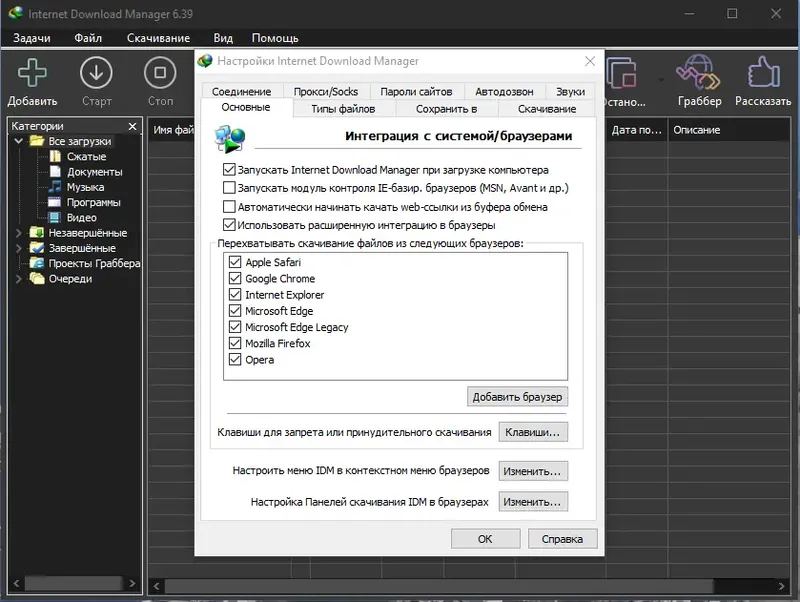Open the Помощь menu
This screenshot has width=800, height=602.
pos(275,38)
